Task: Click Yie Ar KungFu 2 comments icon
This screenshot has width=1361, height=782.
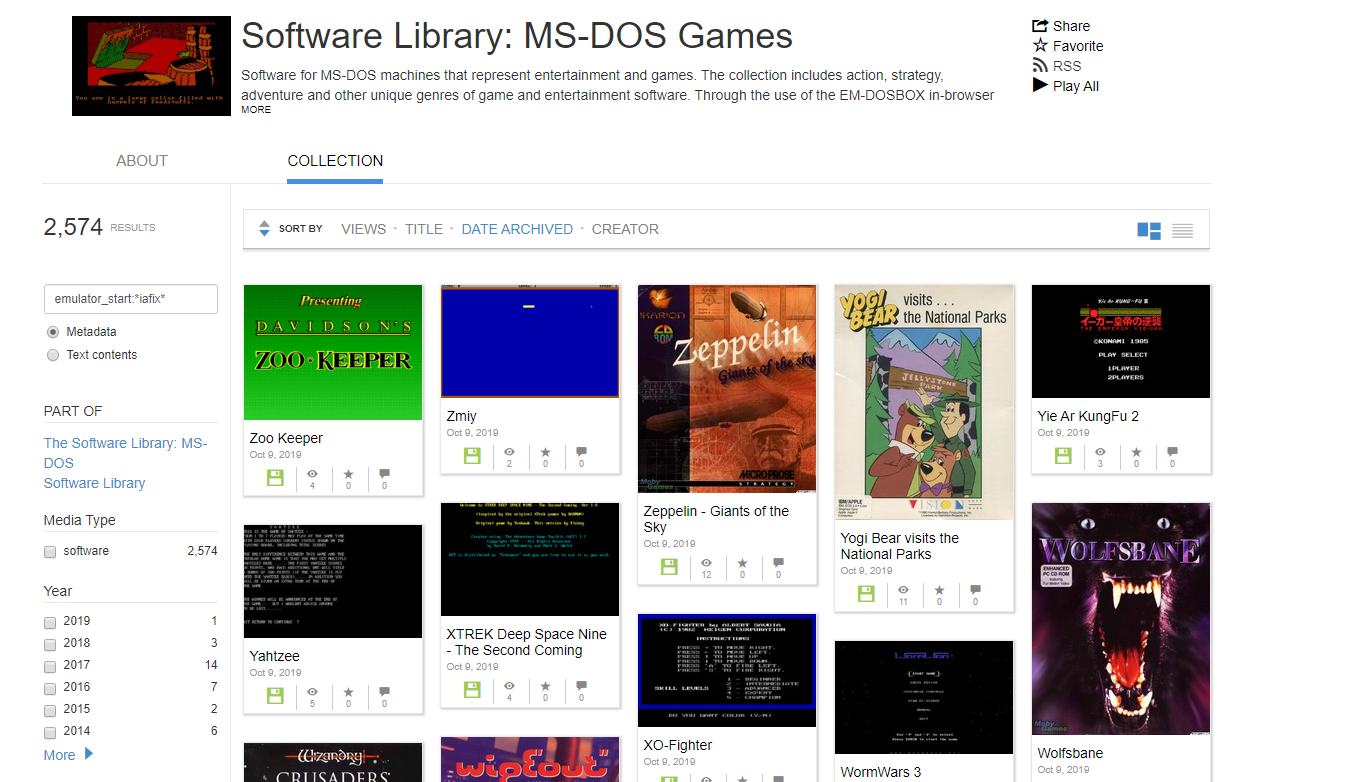Action: point(1172,451)
